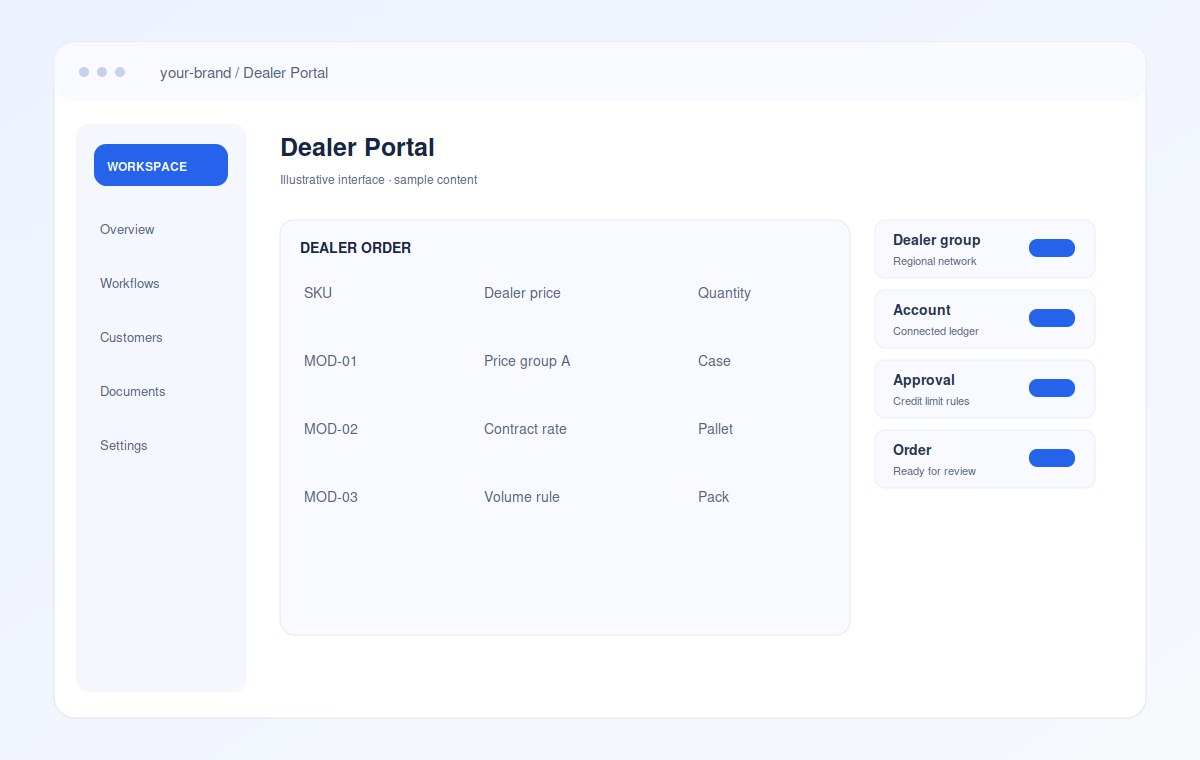
Task: Click the Price group A cell
Action: pyautogui.click(x=527, y=361)
